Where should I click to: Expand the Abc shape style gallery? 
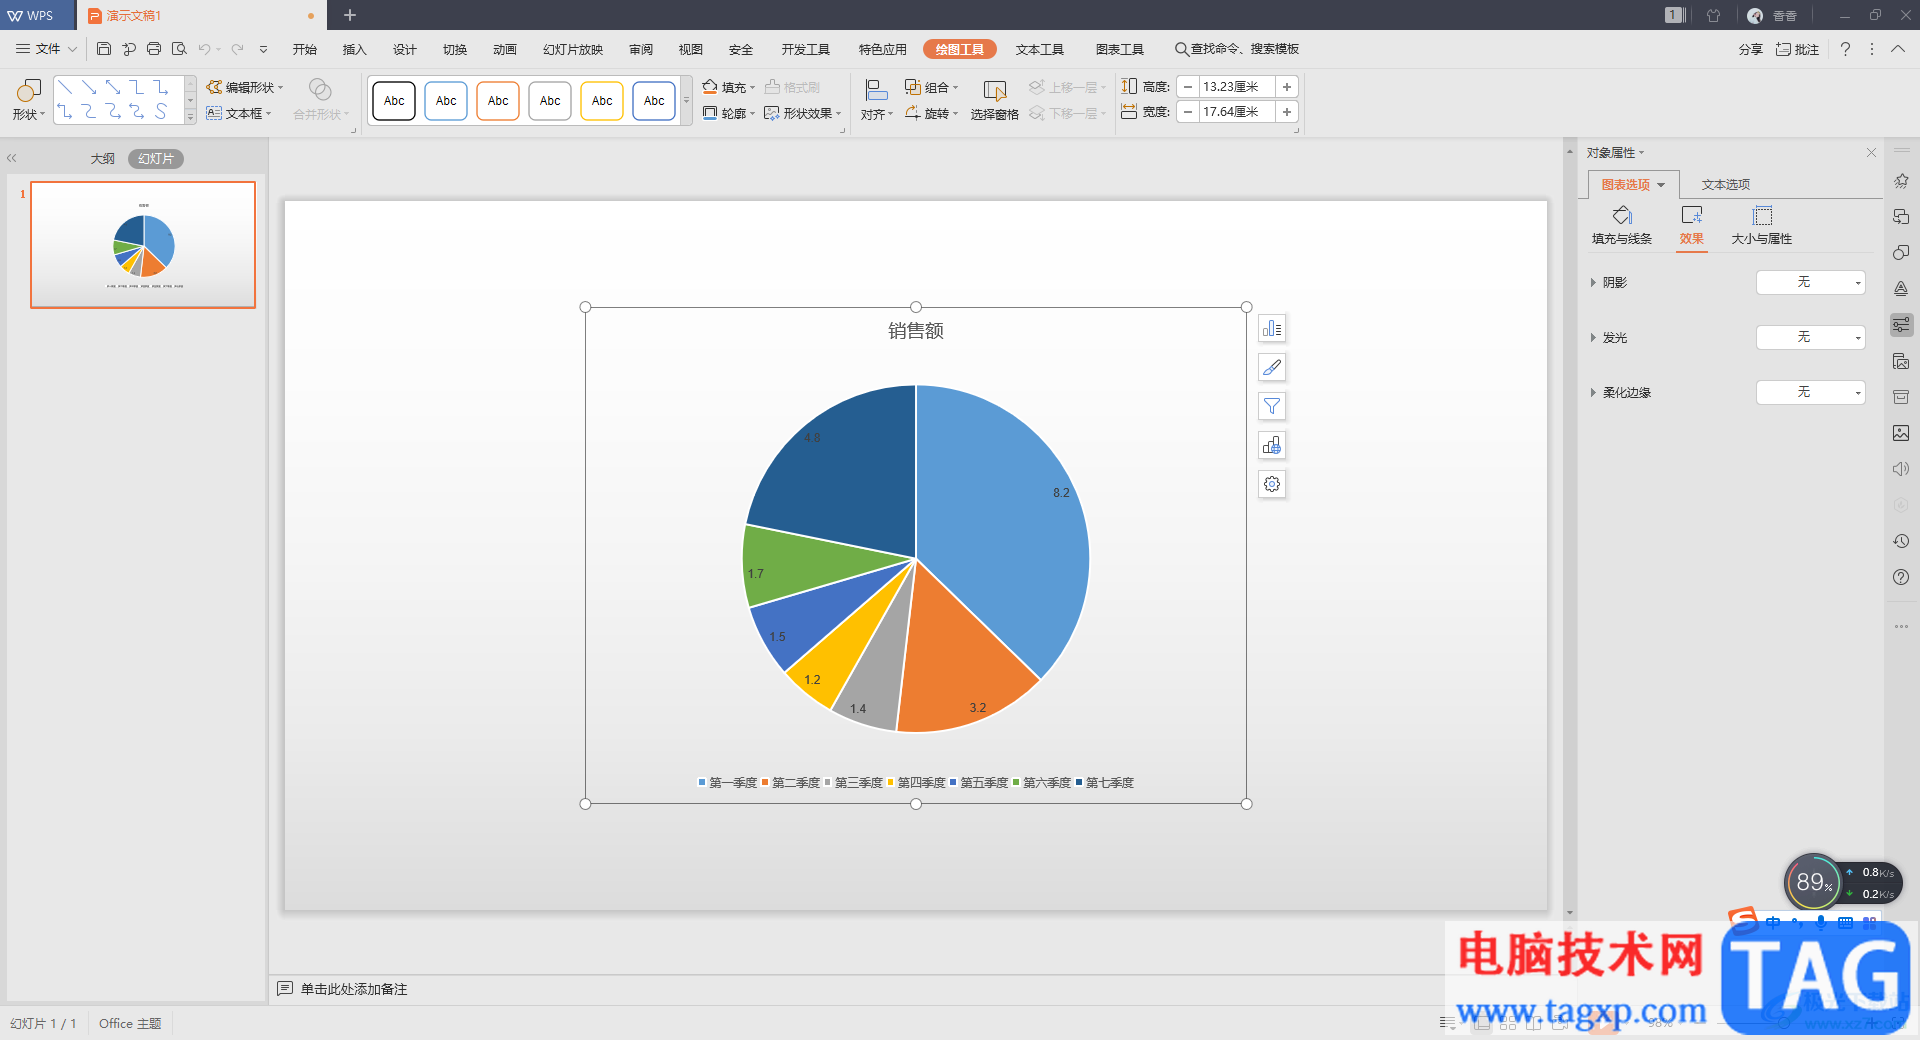[686, 100]
